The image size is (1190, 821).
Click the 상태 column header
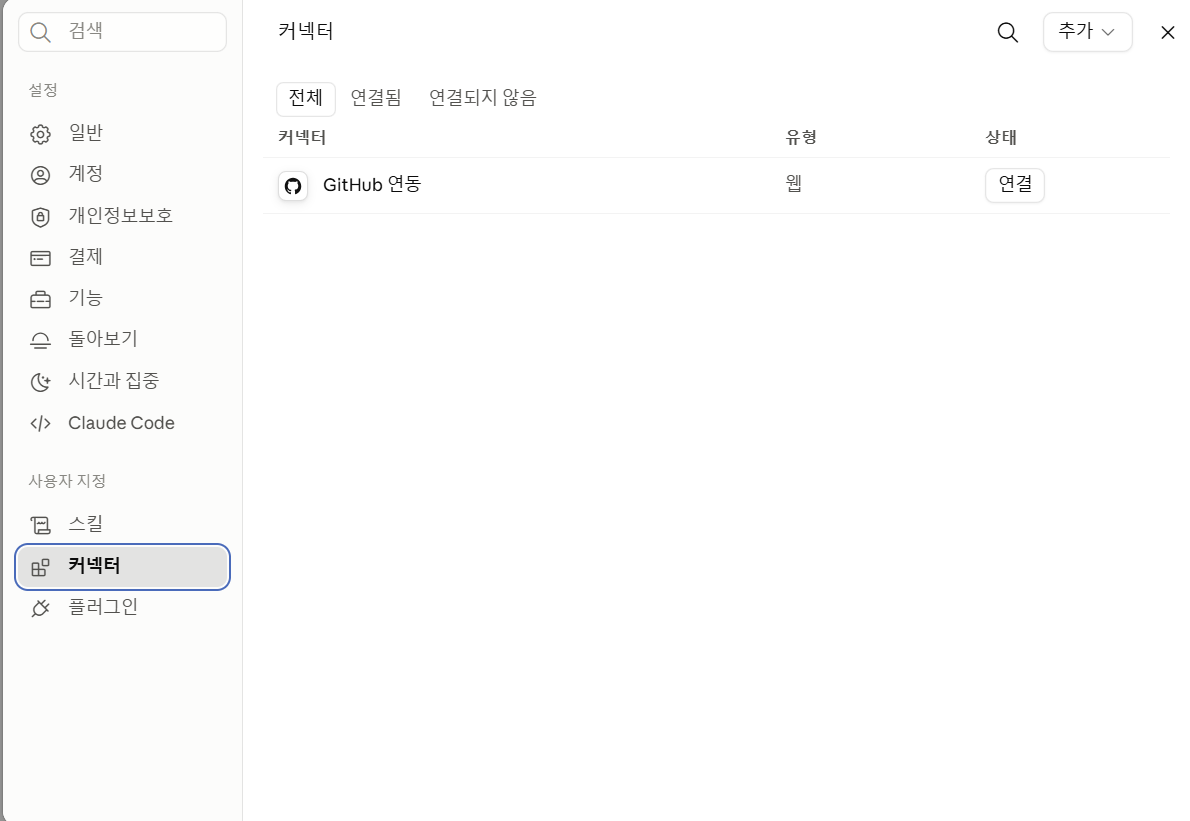point(1001,137)
